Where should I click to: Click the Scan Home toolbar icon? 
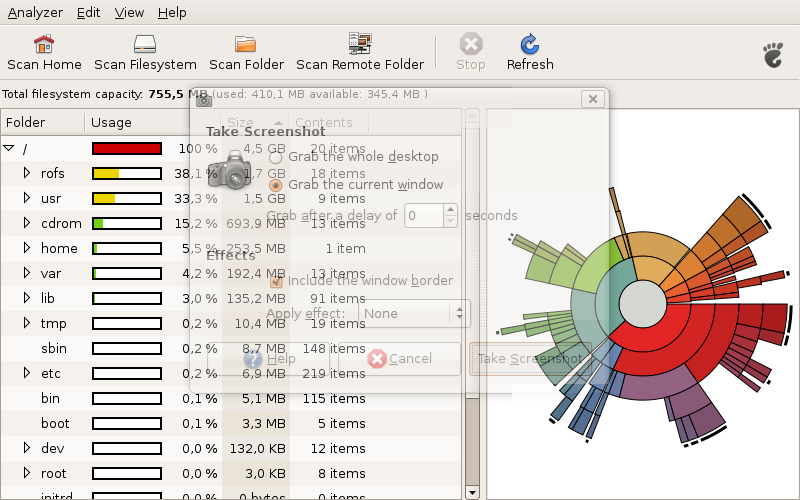click(x=44, y=44)
